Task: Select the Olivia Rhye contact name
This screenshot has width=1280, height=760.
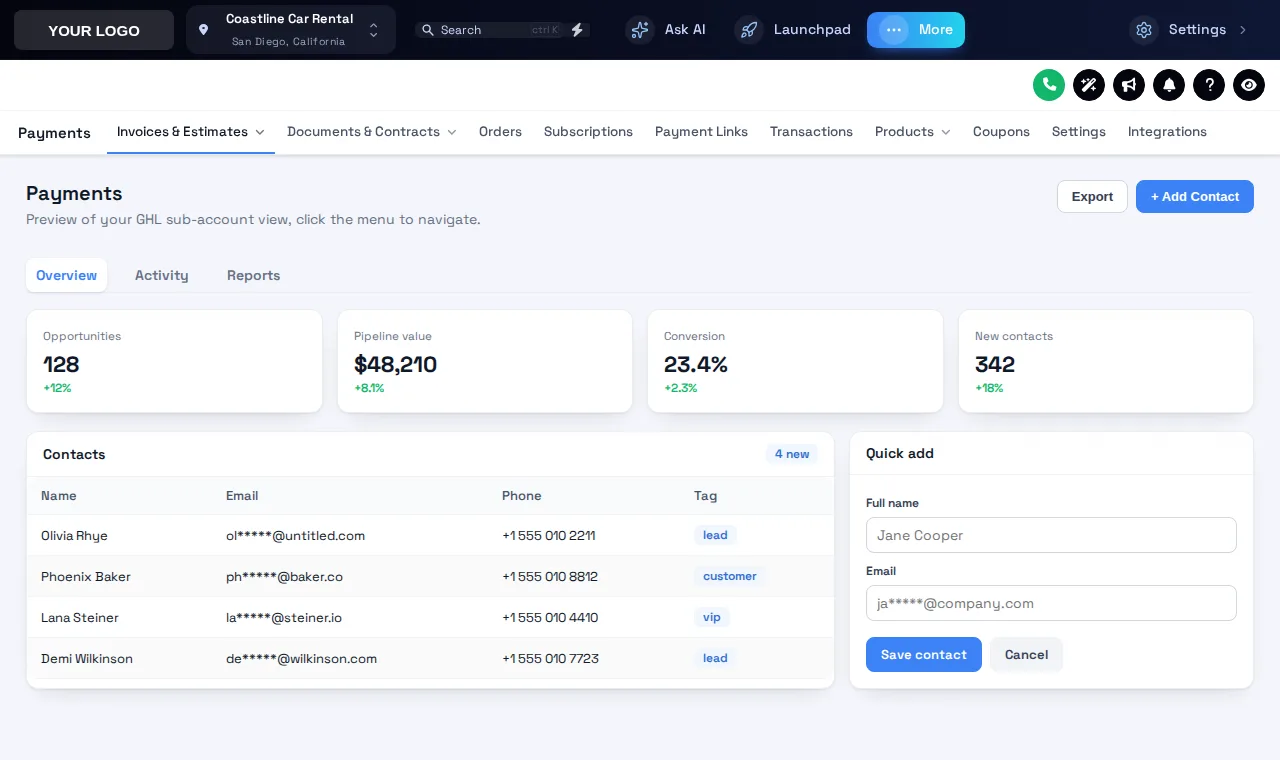Action: click(74, 536)
